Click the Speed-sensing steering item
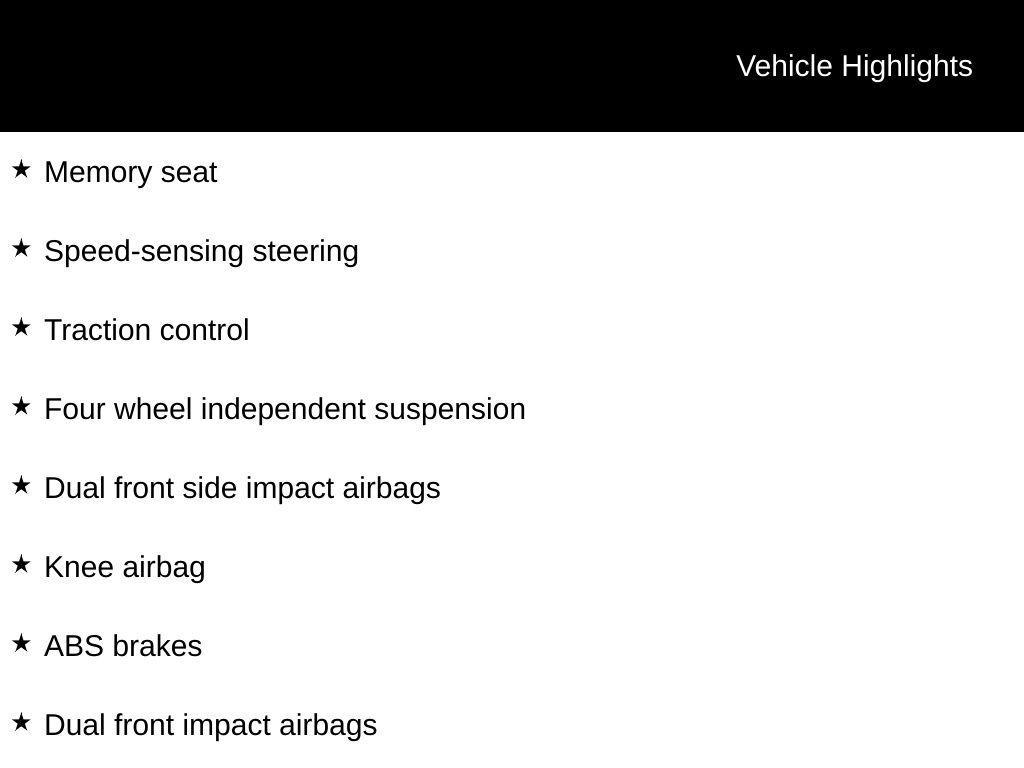The height and width of the screenshot is (768, 1024). (201, 251)
